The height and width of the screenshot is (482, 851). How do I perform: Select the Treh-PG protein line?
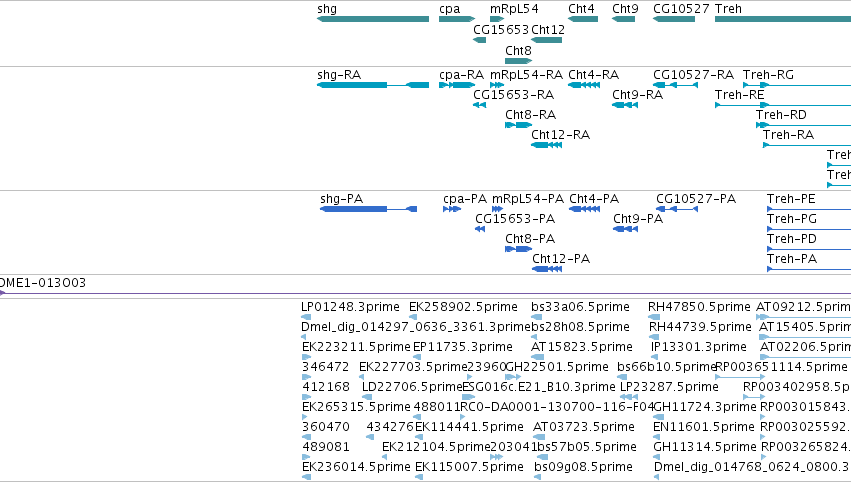click(x=809, y=229)
